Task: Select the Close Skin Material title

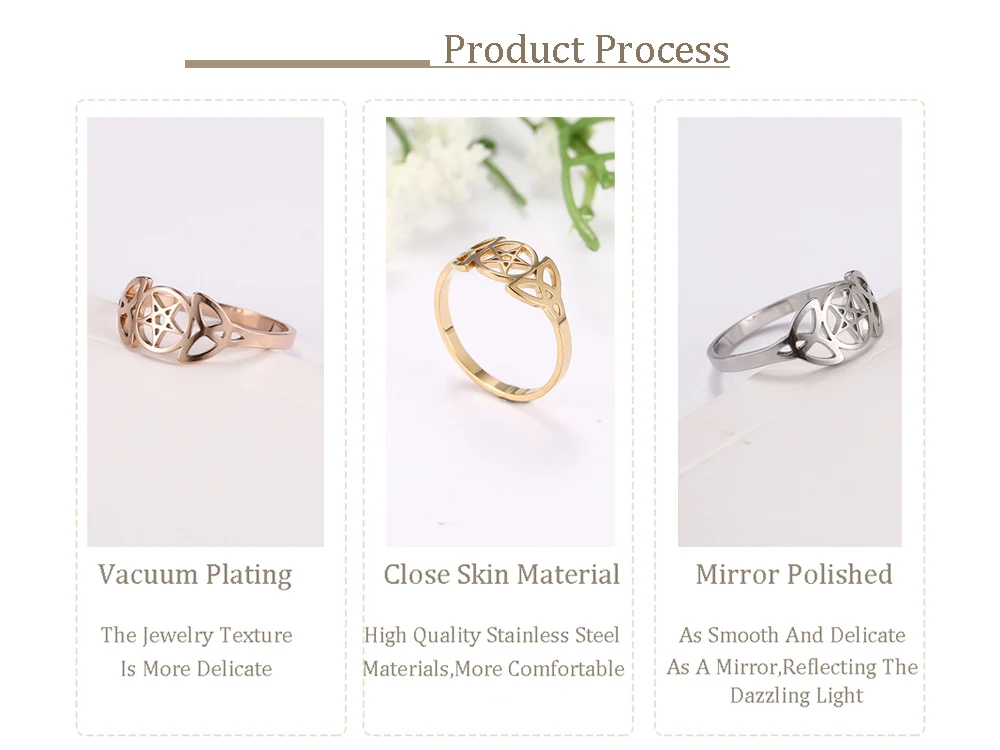Action: tap(501, 575)
